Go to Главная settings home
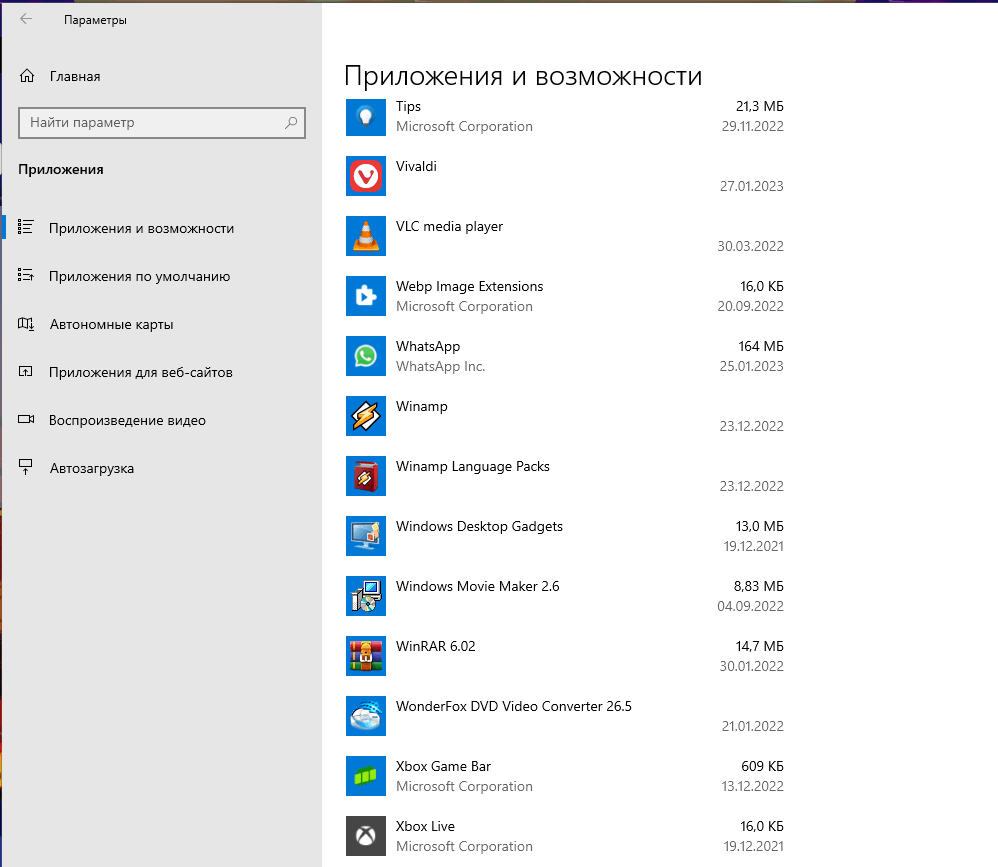The image size is (998, 867). click(x=74, y=76)
